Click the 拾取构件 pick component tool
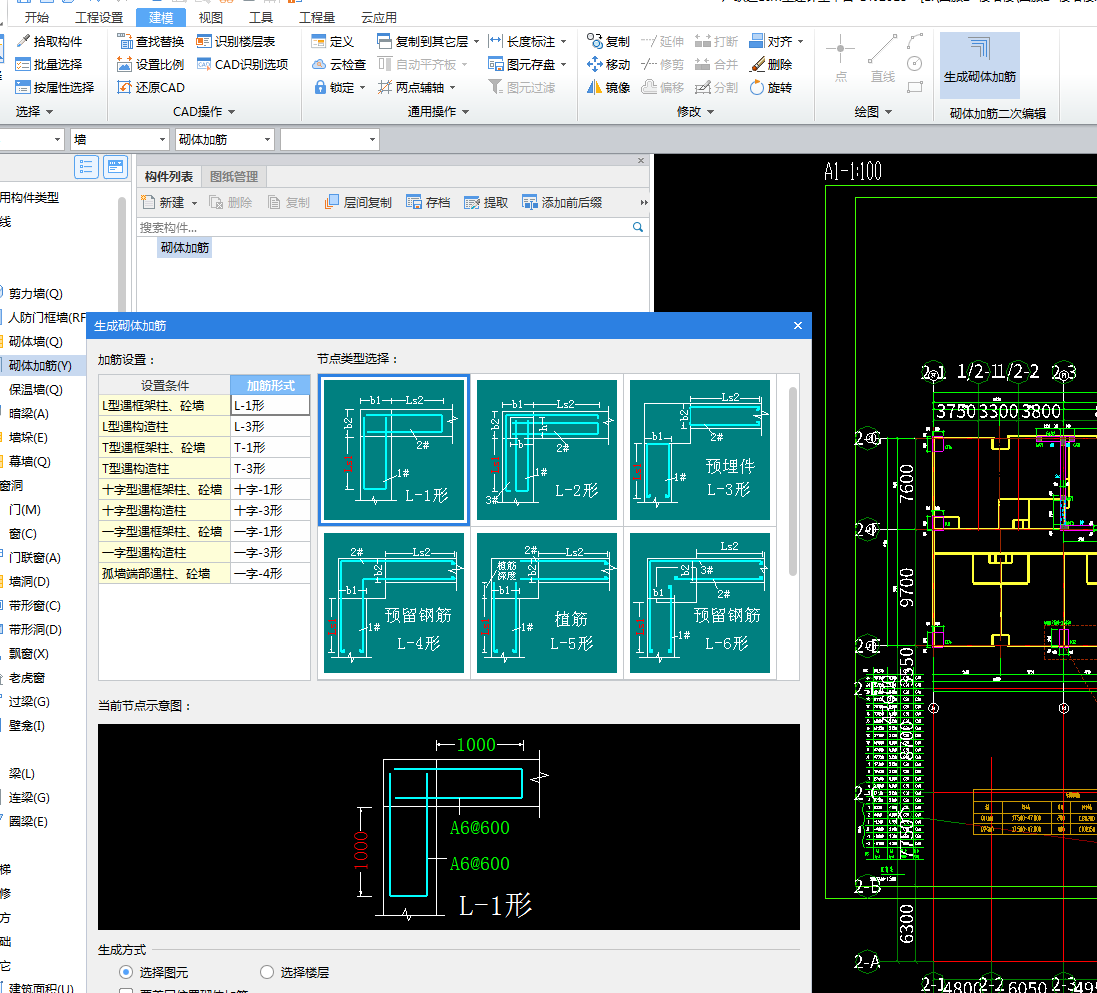Screen dimensions: 1097x993 49,41
